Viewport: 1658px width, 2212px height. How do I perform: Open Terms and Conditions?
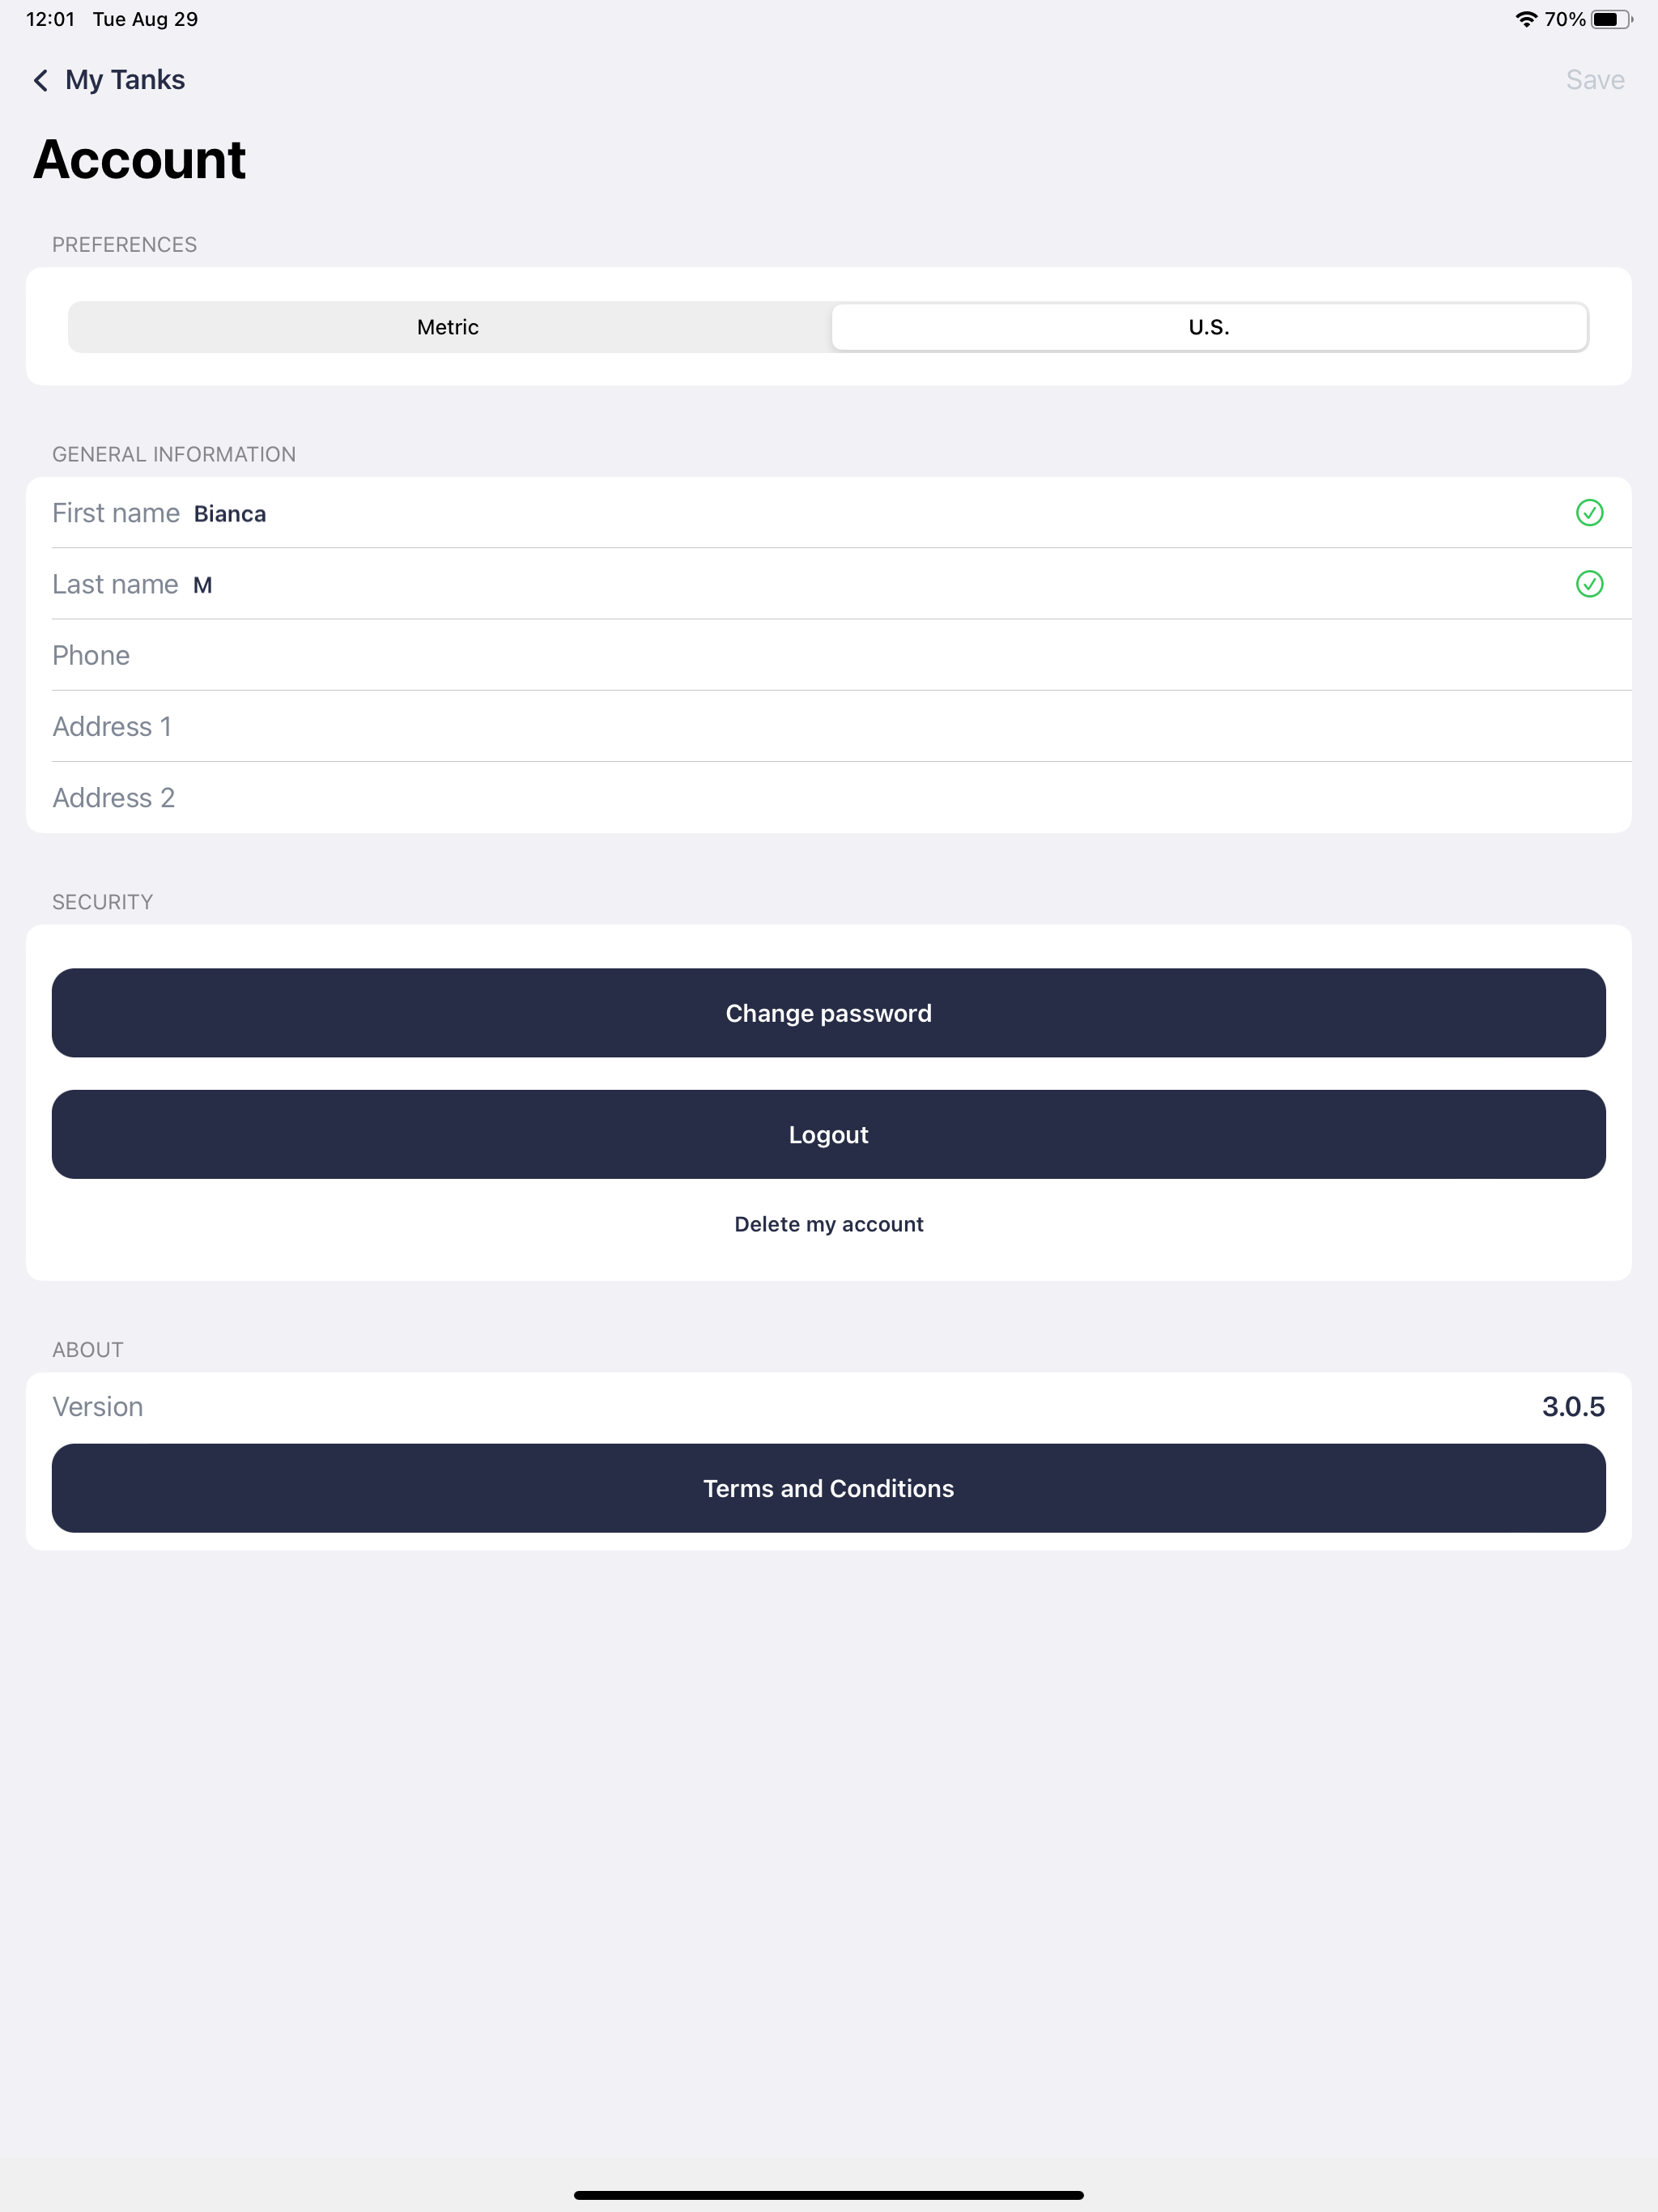click(x=828, y=1488)
